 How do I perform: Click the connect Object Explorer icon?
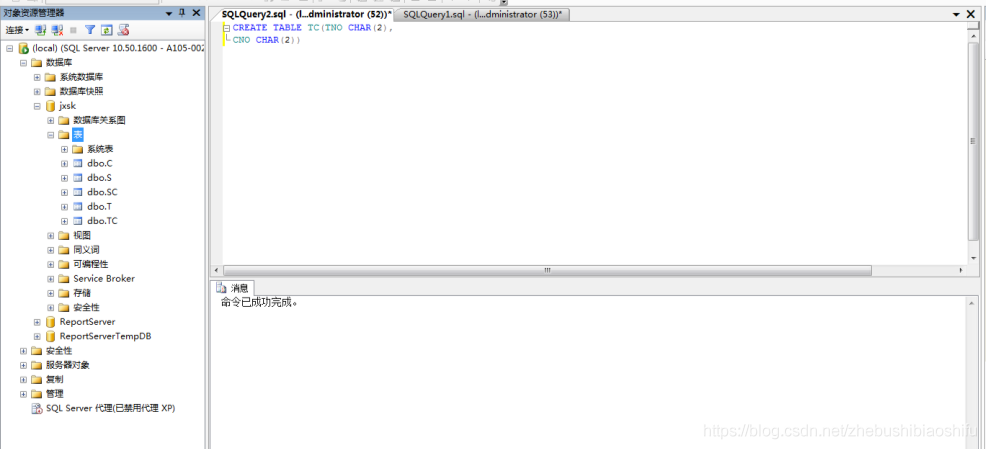pos(41,30)
